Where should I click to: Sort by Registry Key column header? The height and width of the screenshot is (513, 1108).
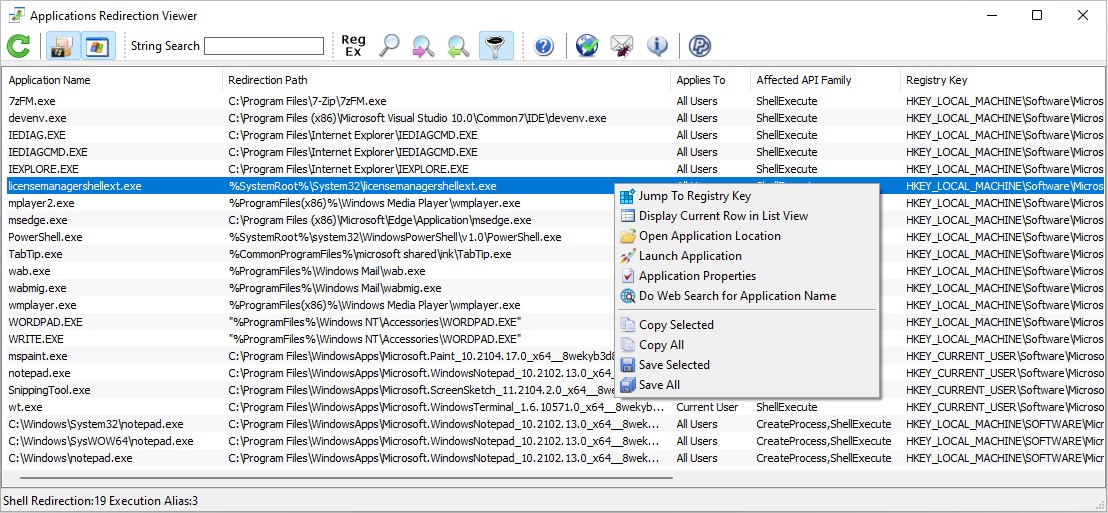(1002, 80)
